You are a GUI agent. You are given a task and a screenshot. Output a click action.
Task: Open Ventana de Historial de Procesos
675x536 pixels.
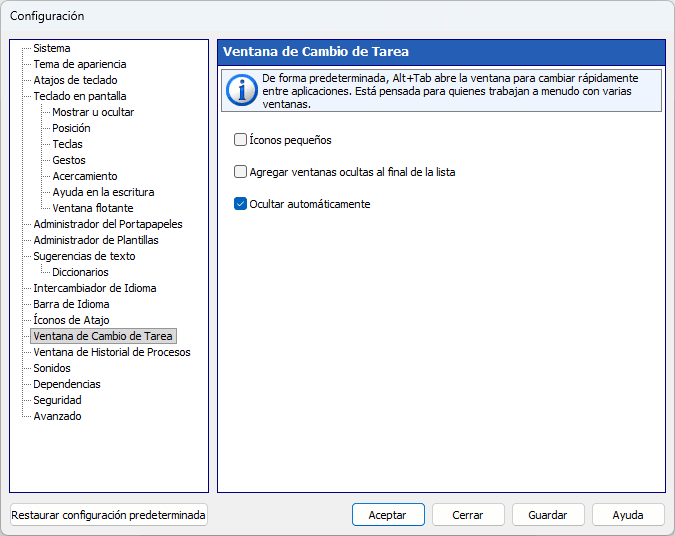112,352
